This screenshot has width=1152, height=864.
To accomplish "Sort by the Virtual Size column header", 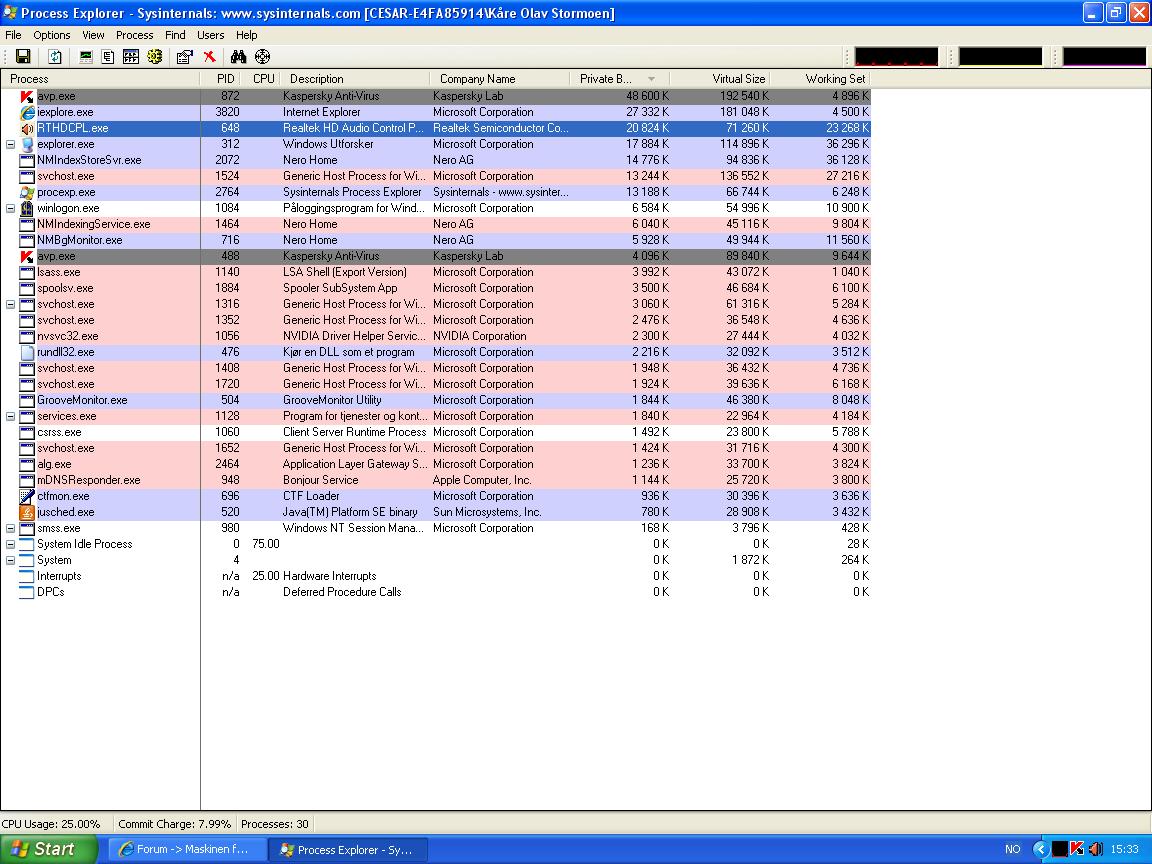I will click(x=719, y=79).
